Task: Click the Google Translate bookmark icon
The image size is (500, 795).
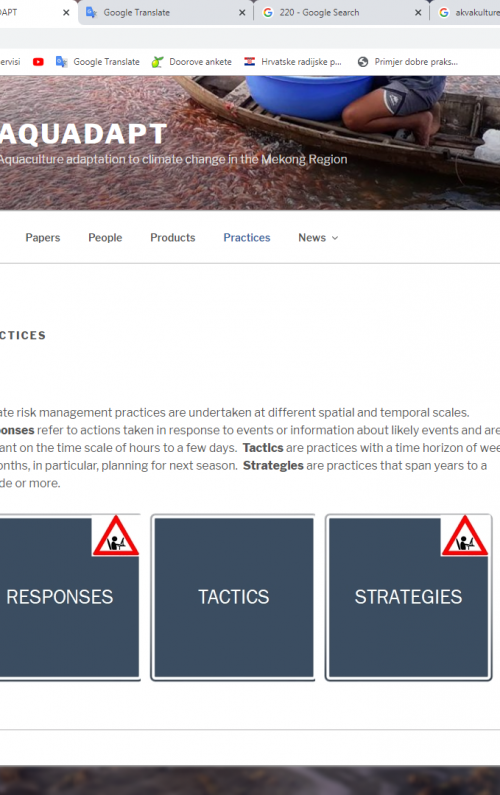Action: click(61, 62)
